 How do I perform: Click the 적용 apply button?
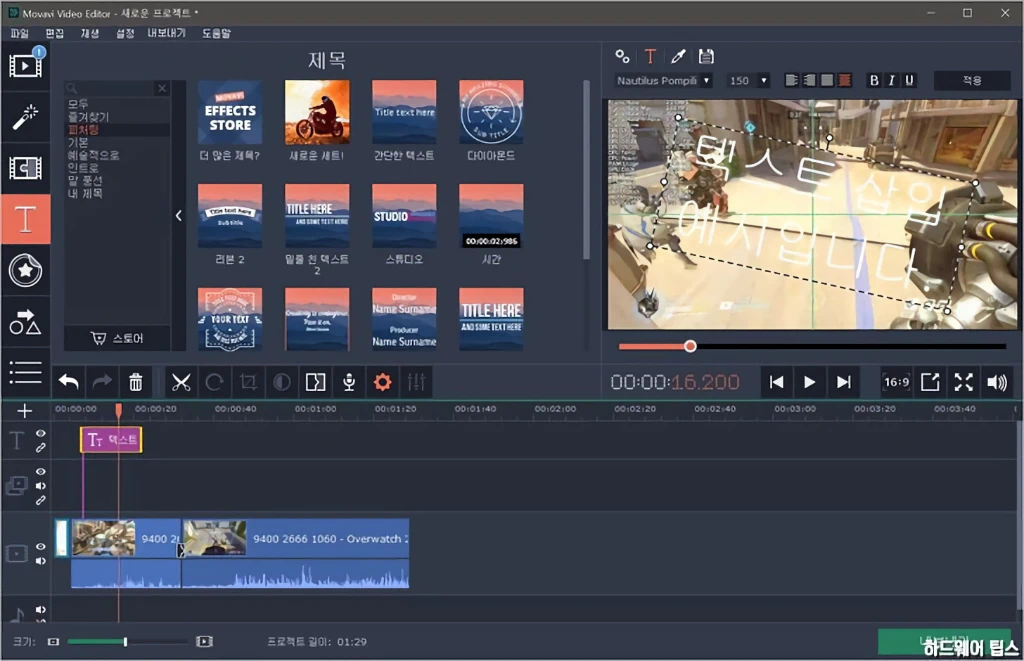click(972, 80)
